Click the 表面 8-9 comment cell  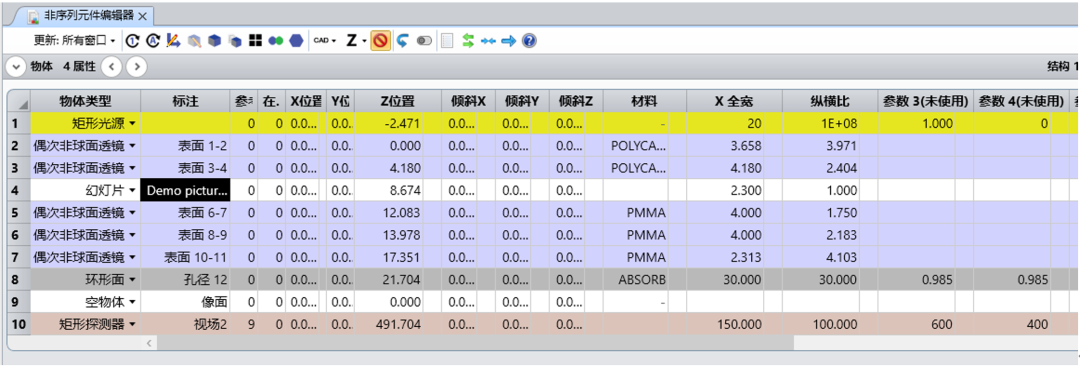pyautogui.click(x=185, y=235)
